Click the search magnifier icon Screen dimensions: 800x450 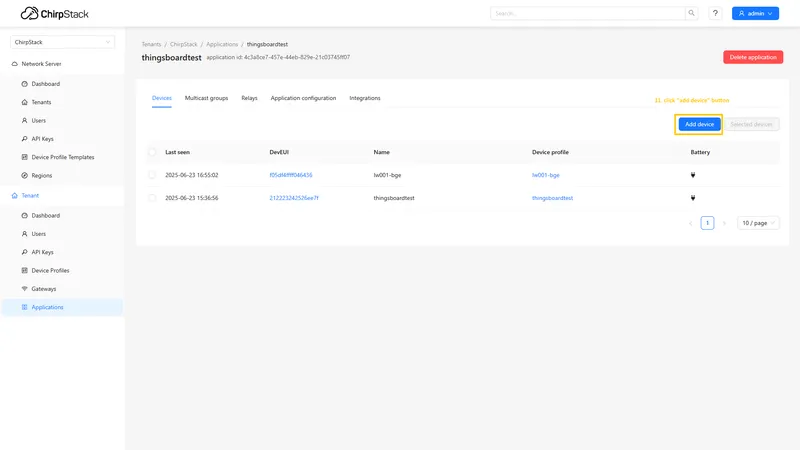[x=691, y=13]
